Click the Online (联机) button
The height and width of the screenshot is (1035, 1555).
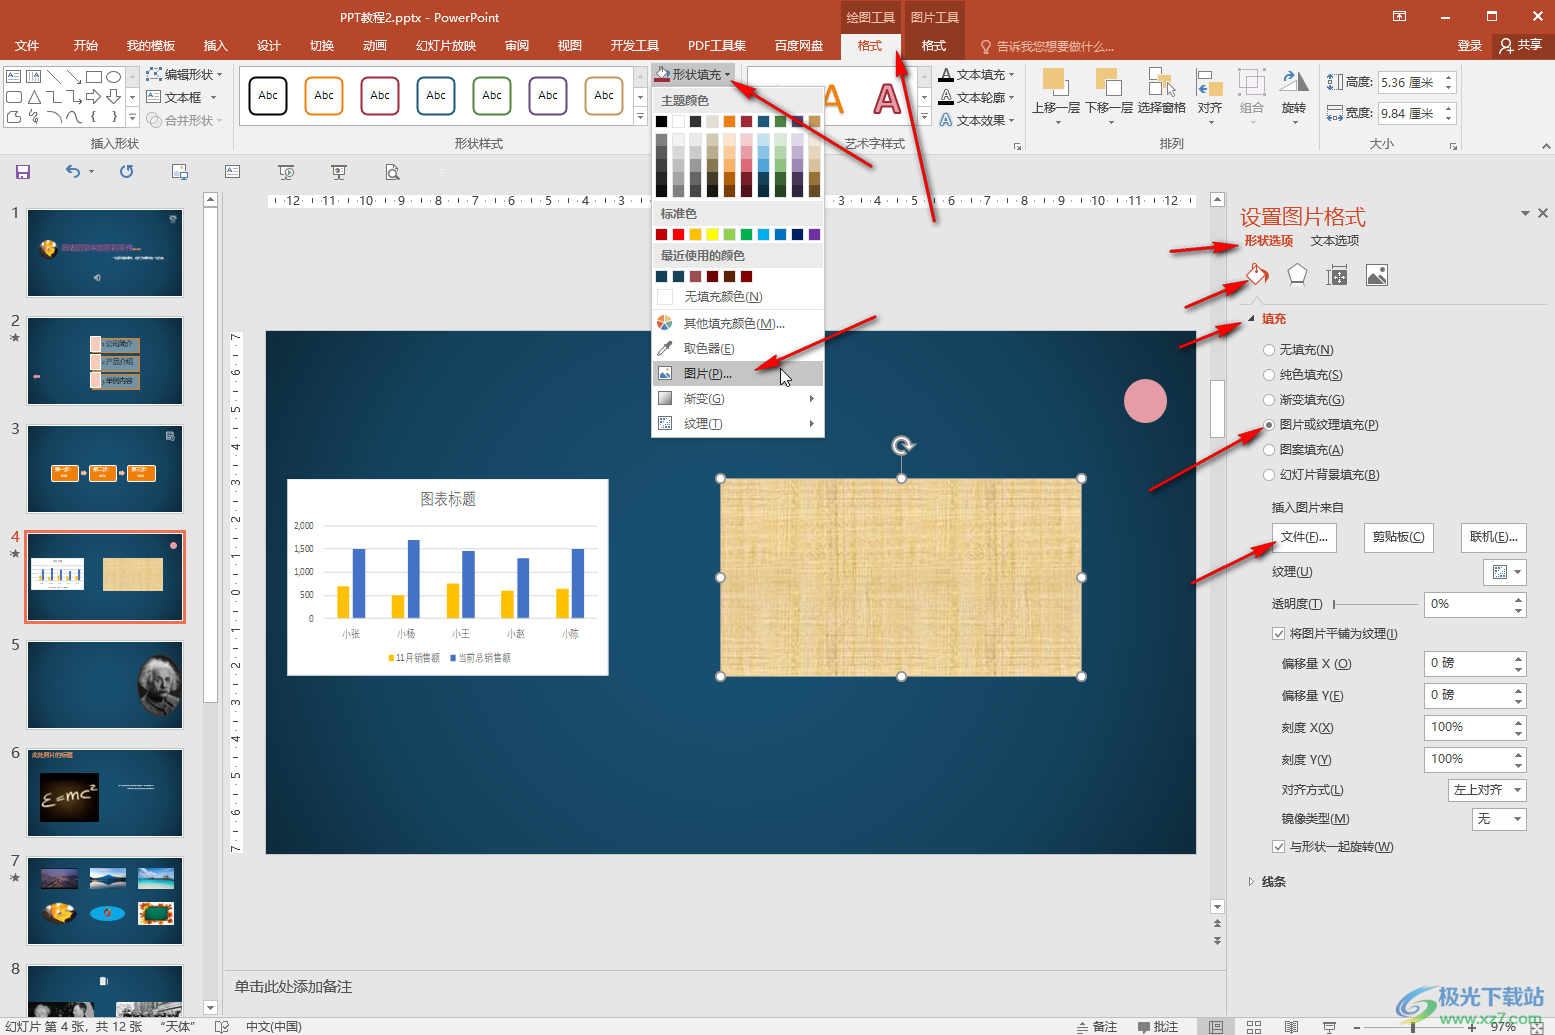[x=1494, y=537]
